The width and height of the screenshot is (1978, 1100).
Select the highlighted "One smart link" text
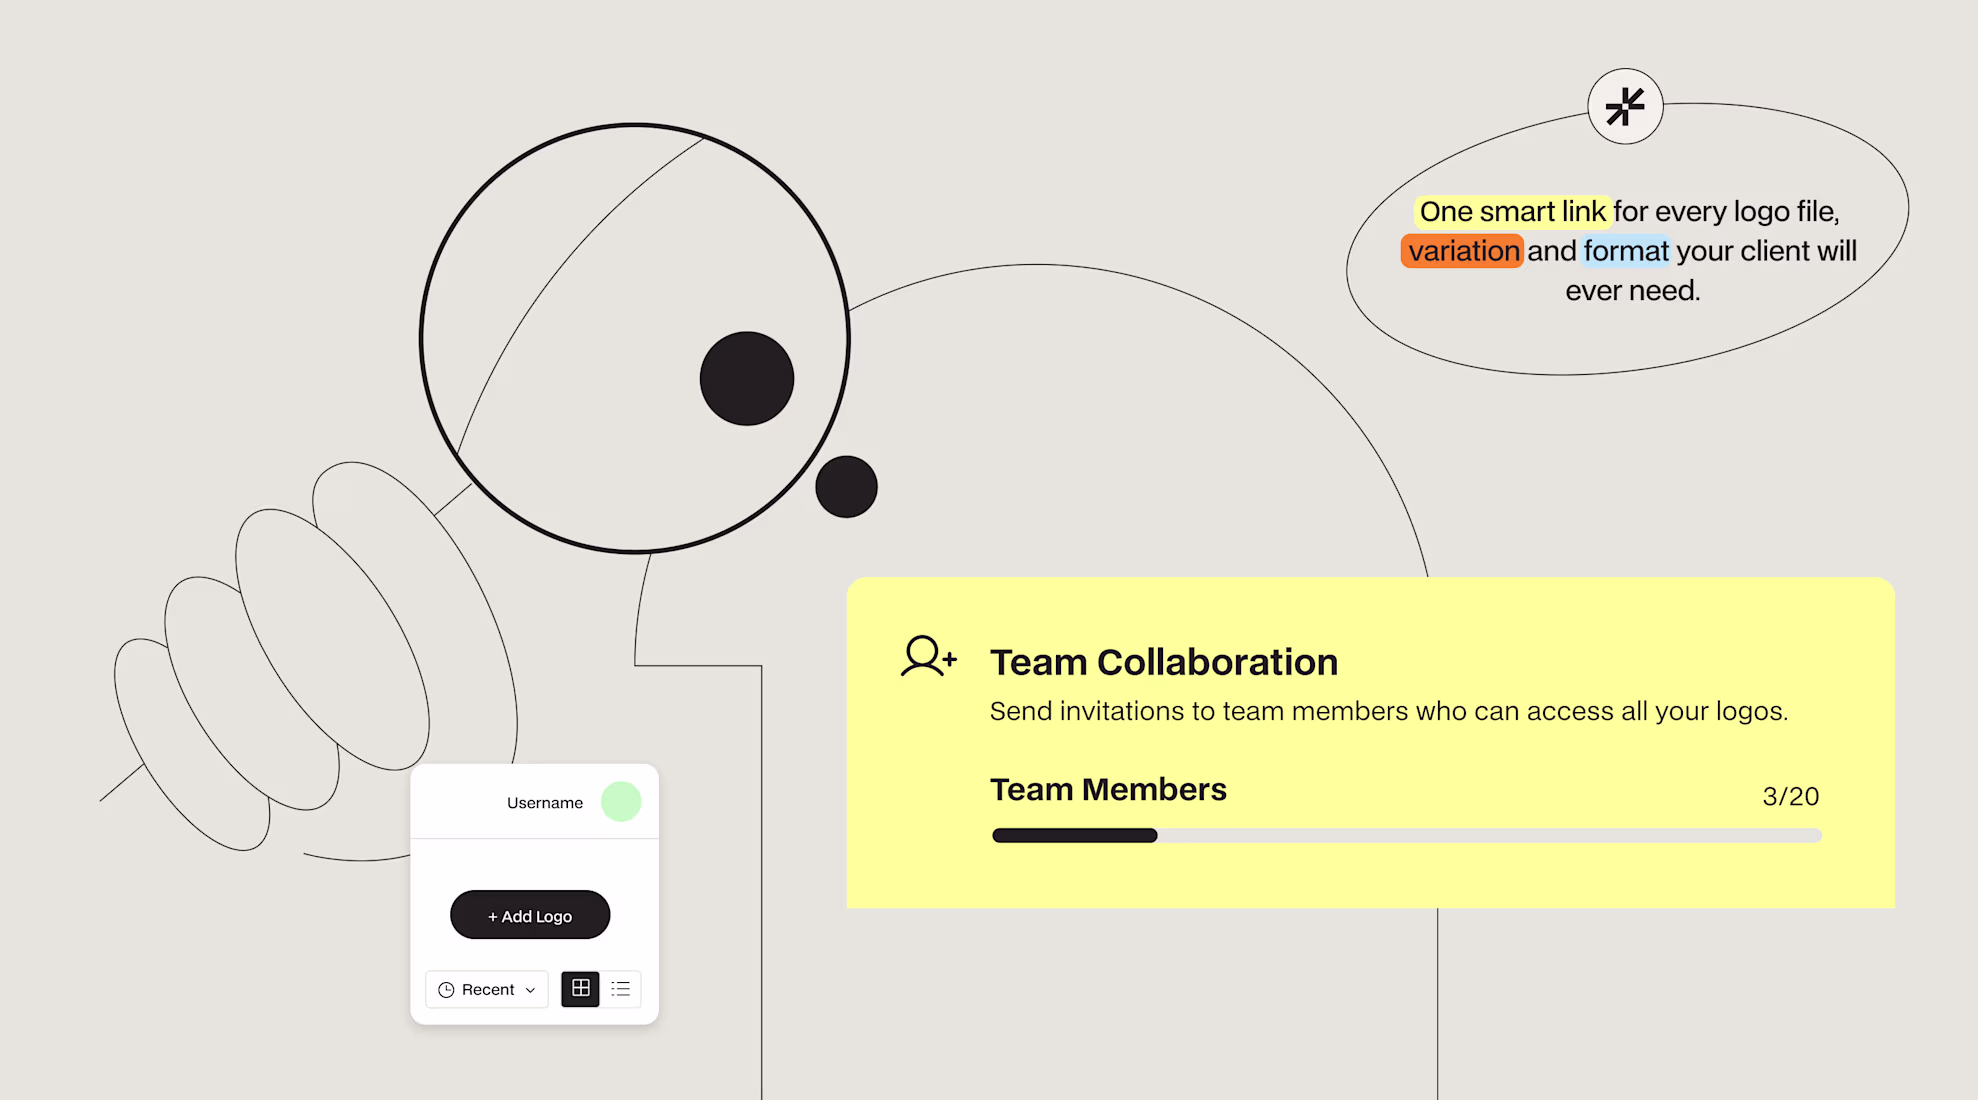(1512, 211)
